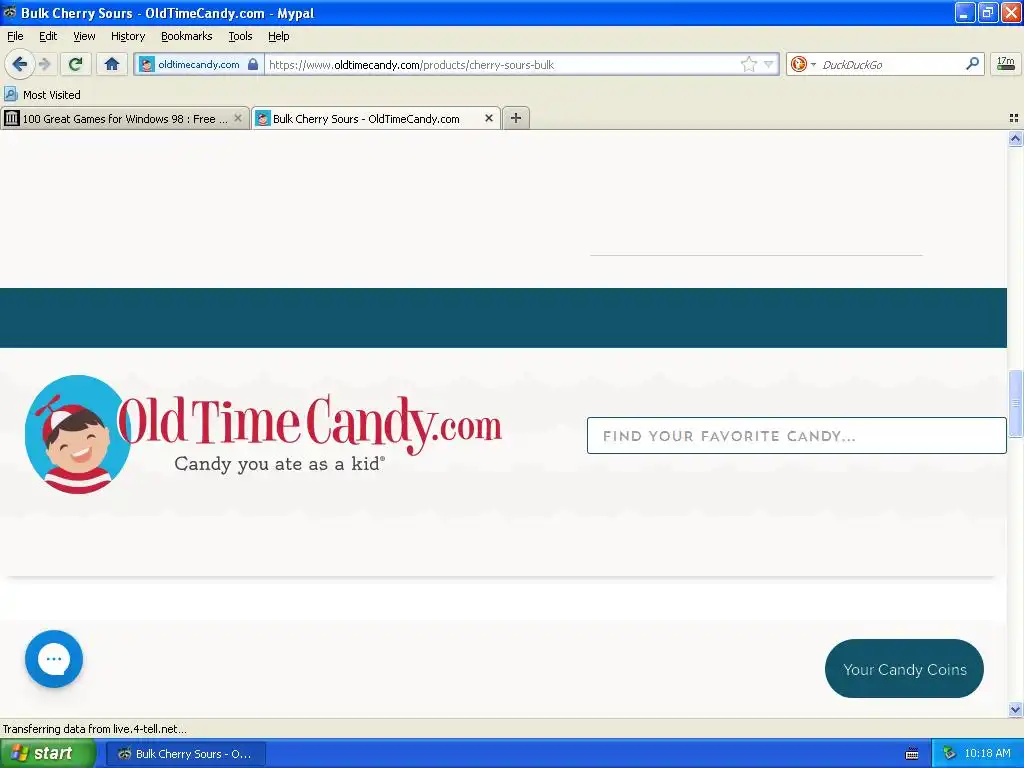This screenshot has height=768, width=1024.
Task: Open the Bookmarks menu
Action: click(x=186, y=36)
